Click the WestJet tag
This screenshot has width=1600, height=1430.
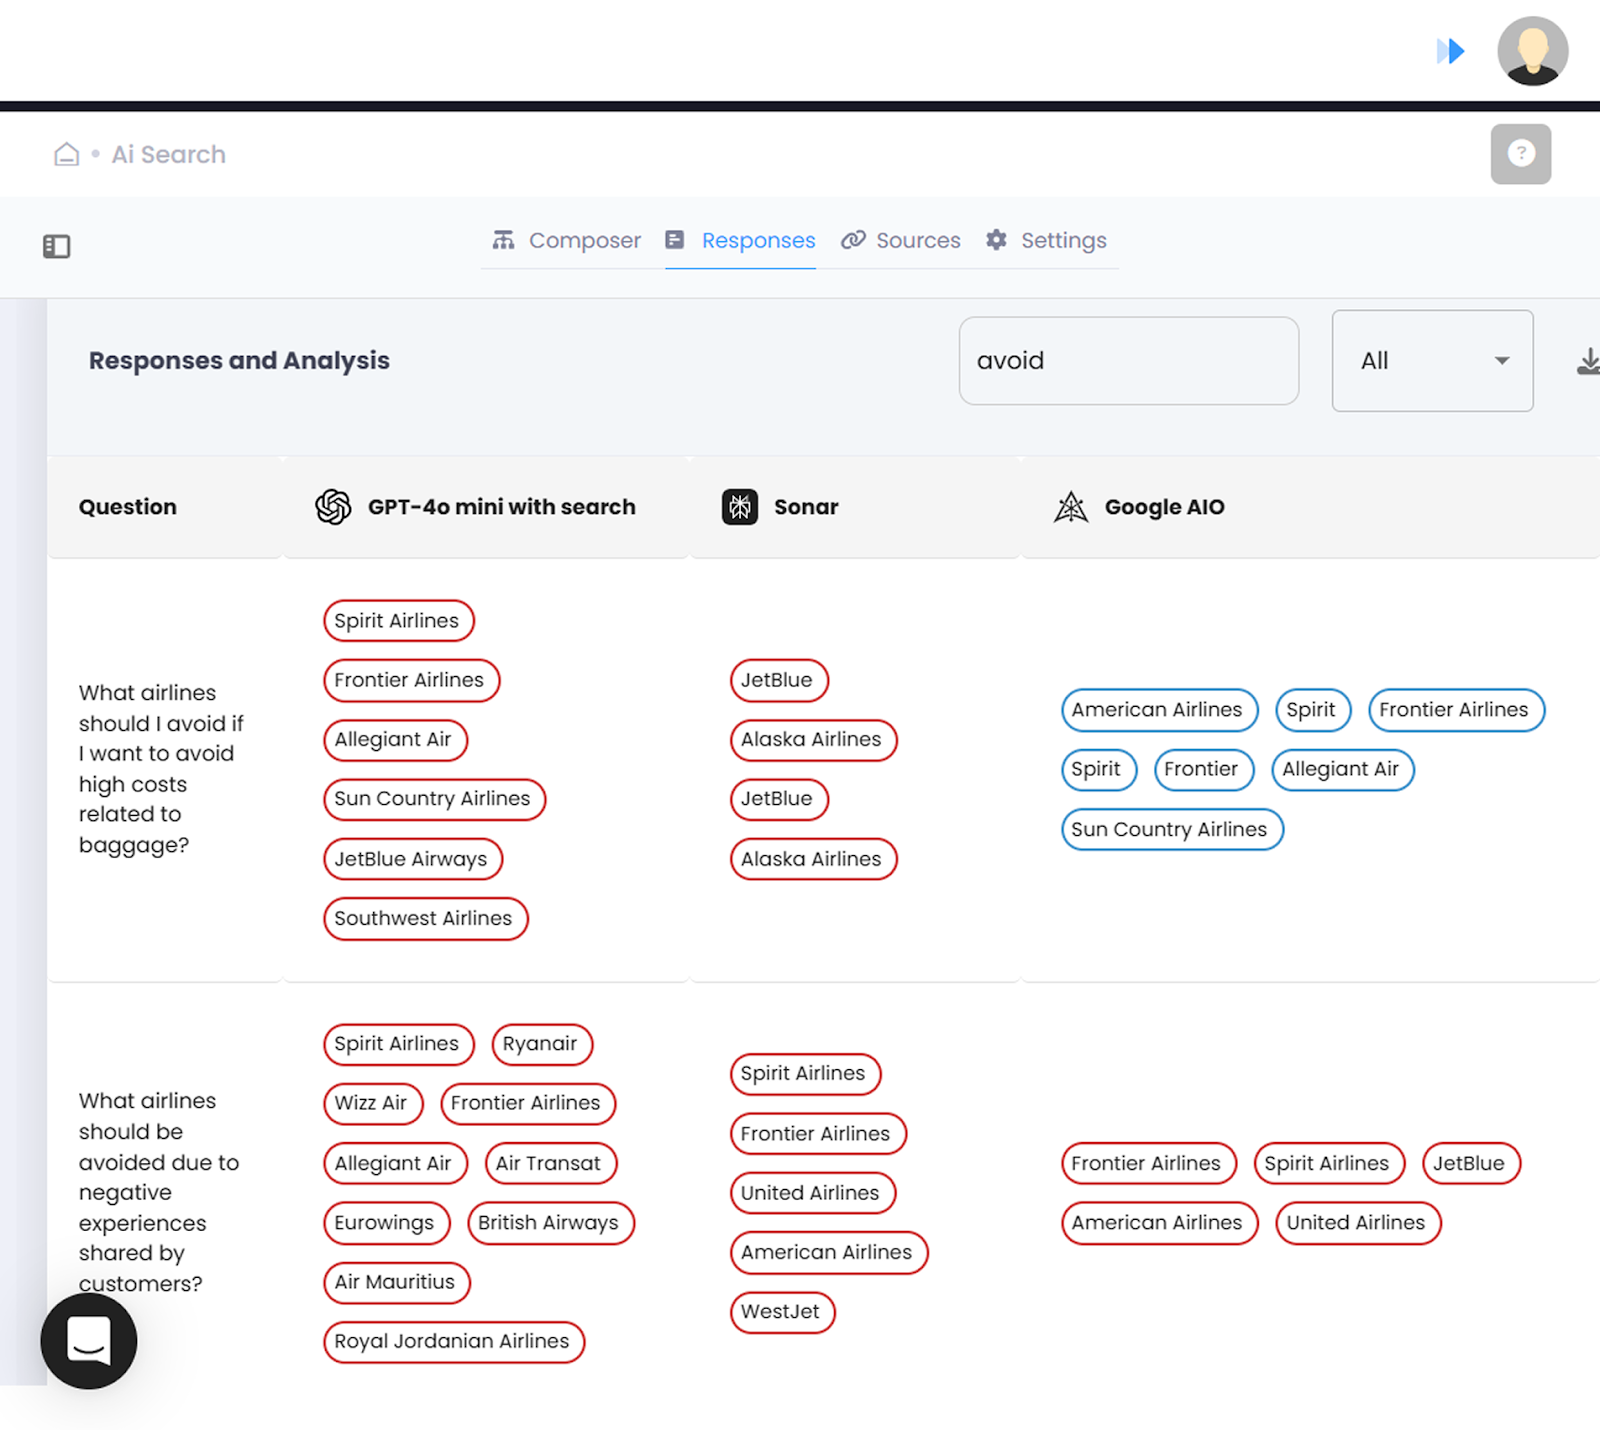pos(782,1312)
